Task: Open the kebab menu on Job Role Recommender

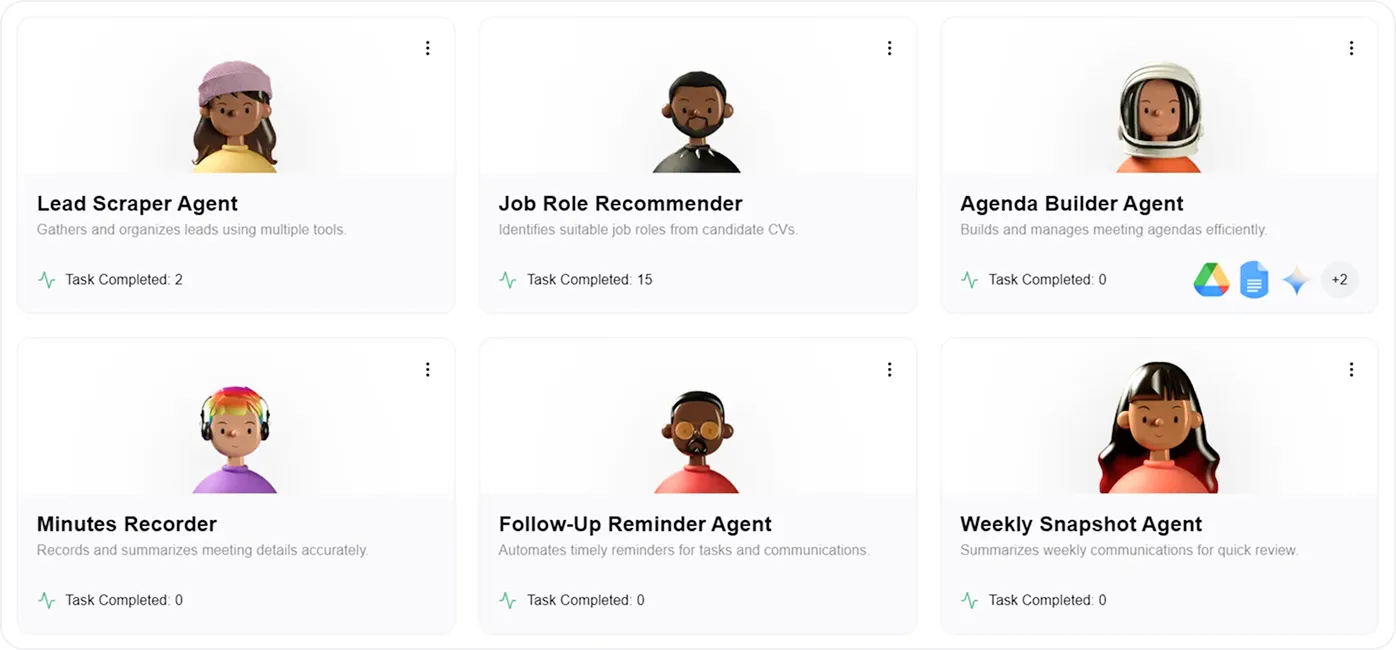Action: [889, 47]
